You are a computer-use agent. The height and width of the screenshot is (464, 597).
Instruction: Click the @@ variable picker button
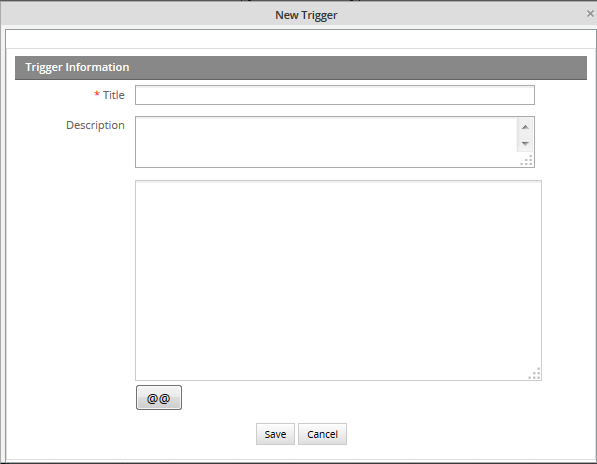159,398
